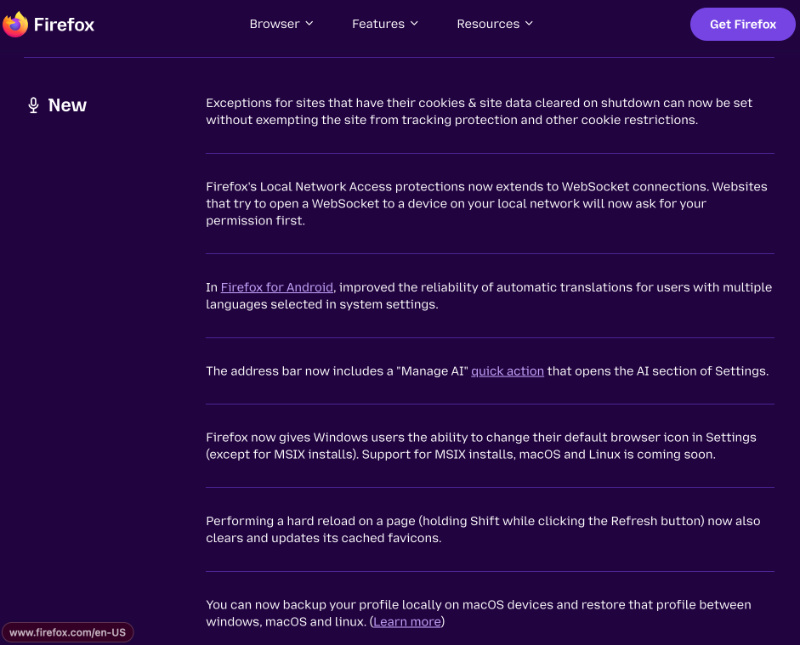Click the automatic translations reliability note
The height and width of the screenshot is (645, 800).
click(x=489, y=296)
